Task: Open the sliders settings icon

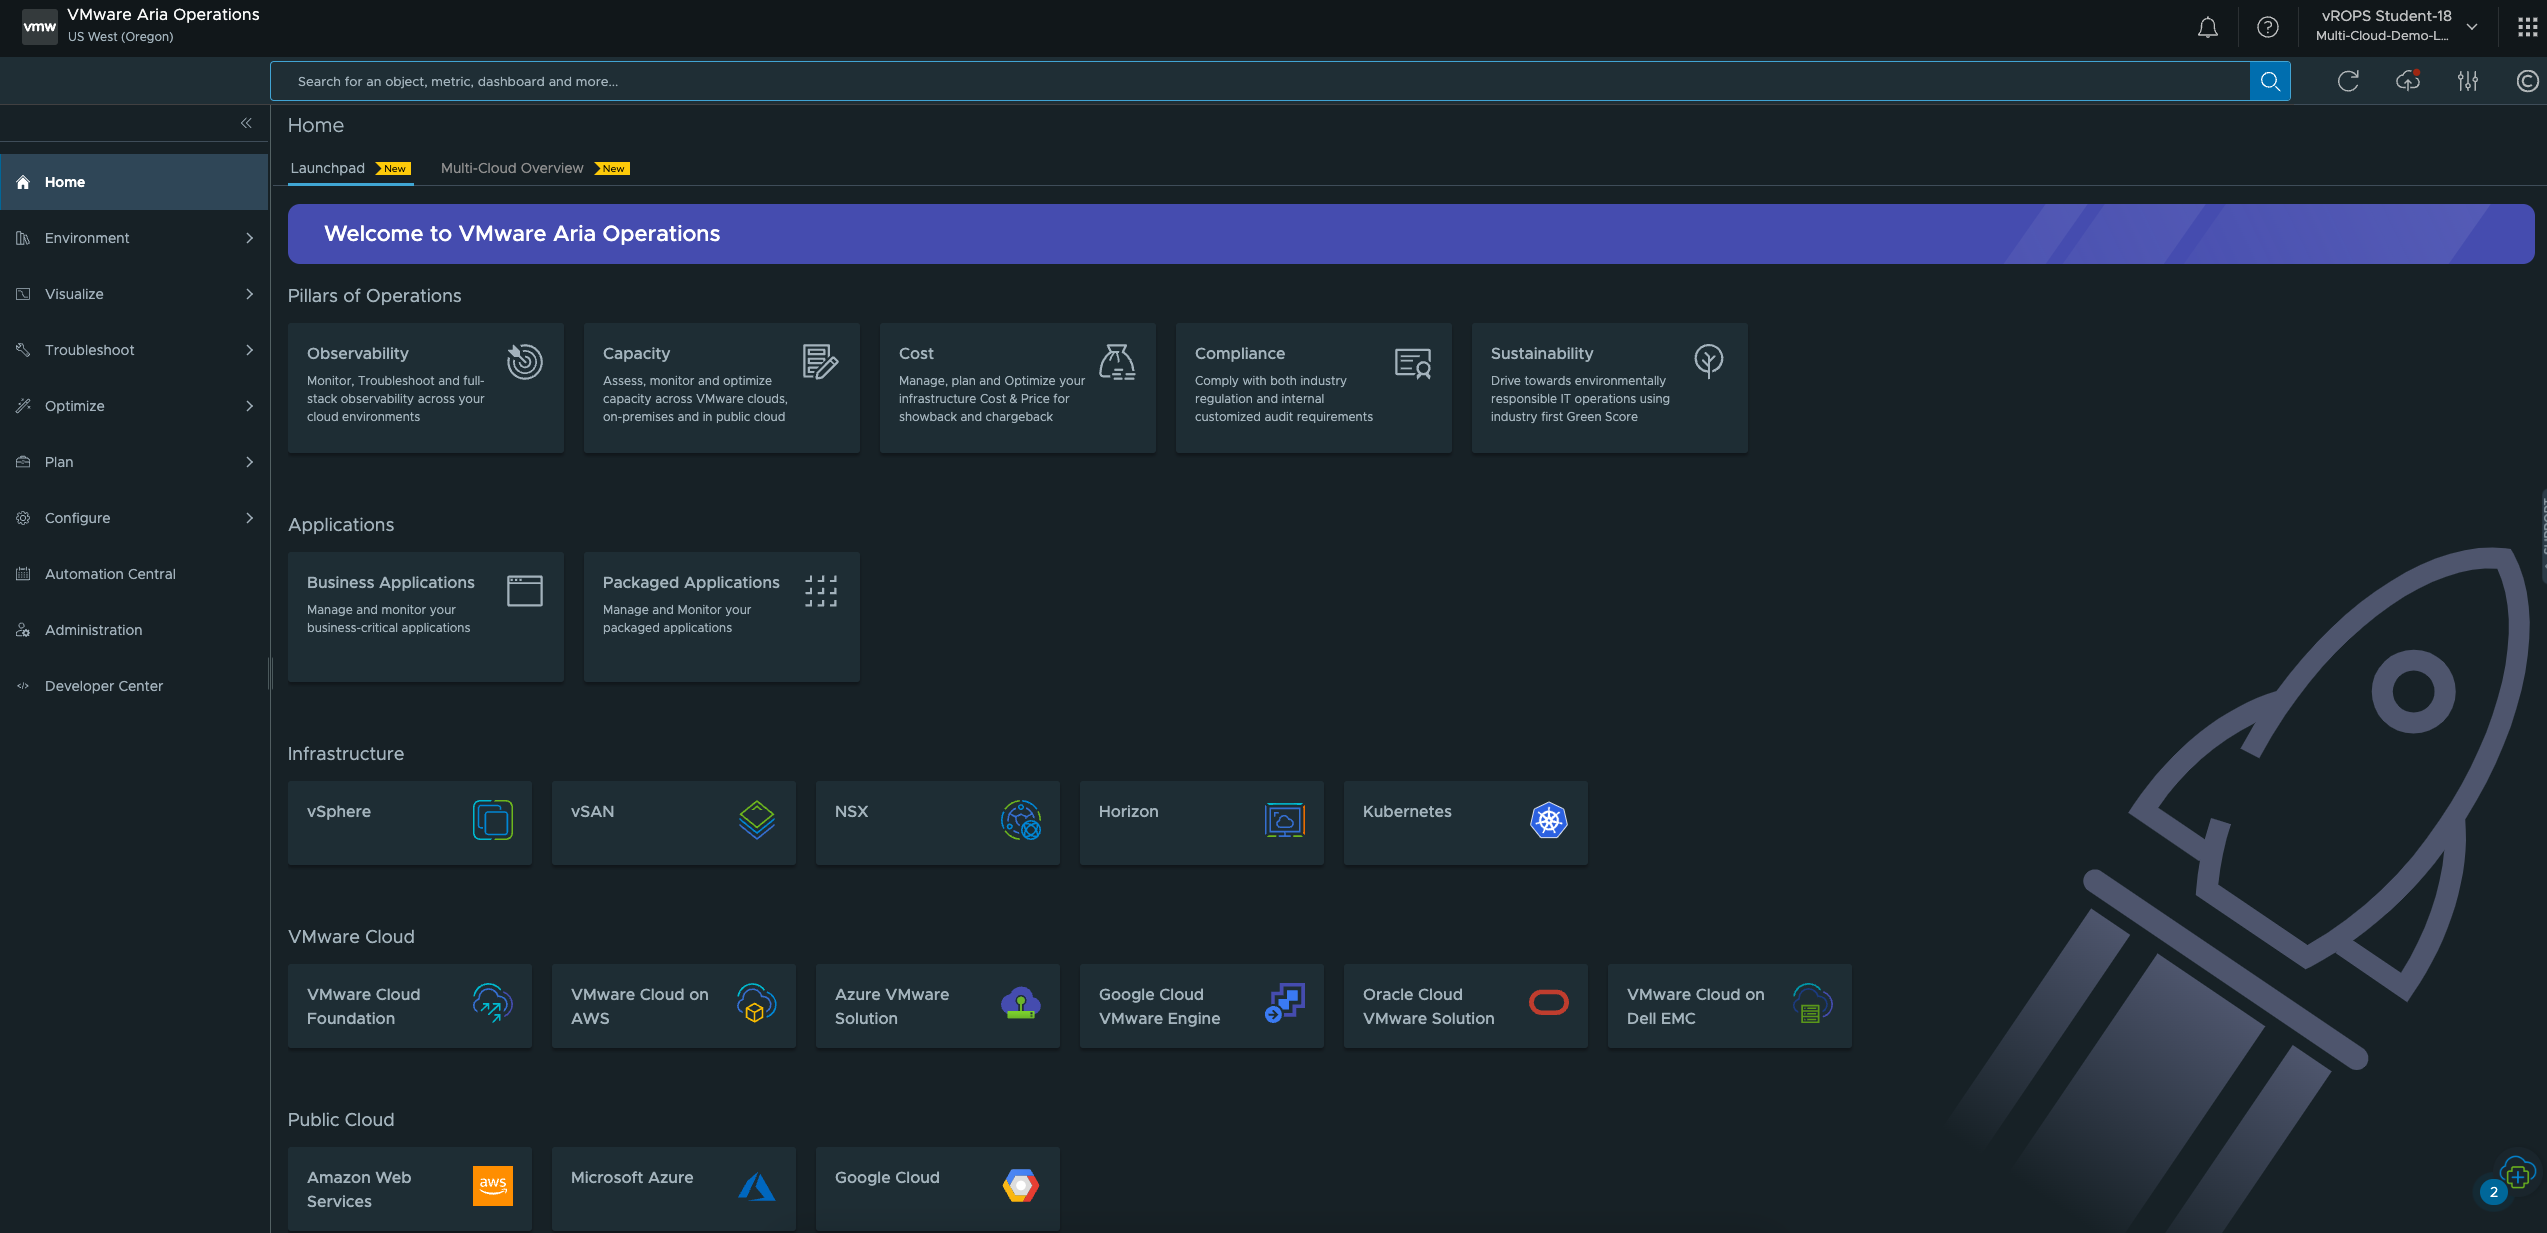Action: (2467, 81)
